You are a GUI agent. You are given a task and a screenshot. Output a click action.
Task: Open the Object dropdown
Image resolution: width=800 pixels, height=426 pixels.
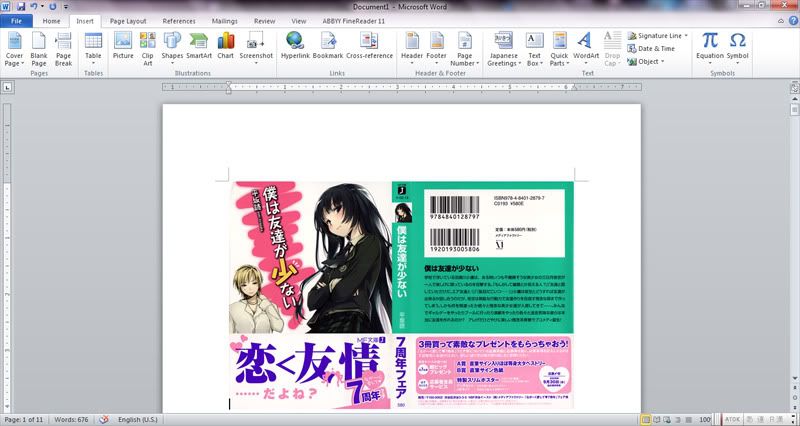pos(646,61)
